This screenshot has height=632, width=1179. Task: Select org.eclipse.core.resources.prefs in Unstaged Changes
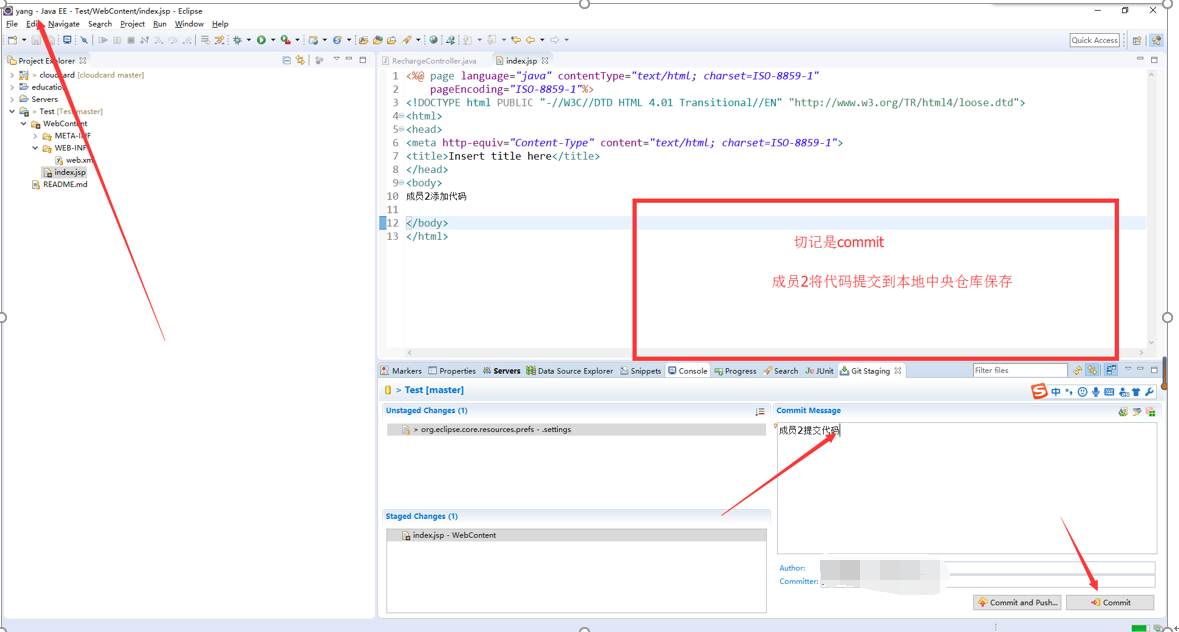pos(576,429)
